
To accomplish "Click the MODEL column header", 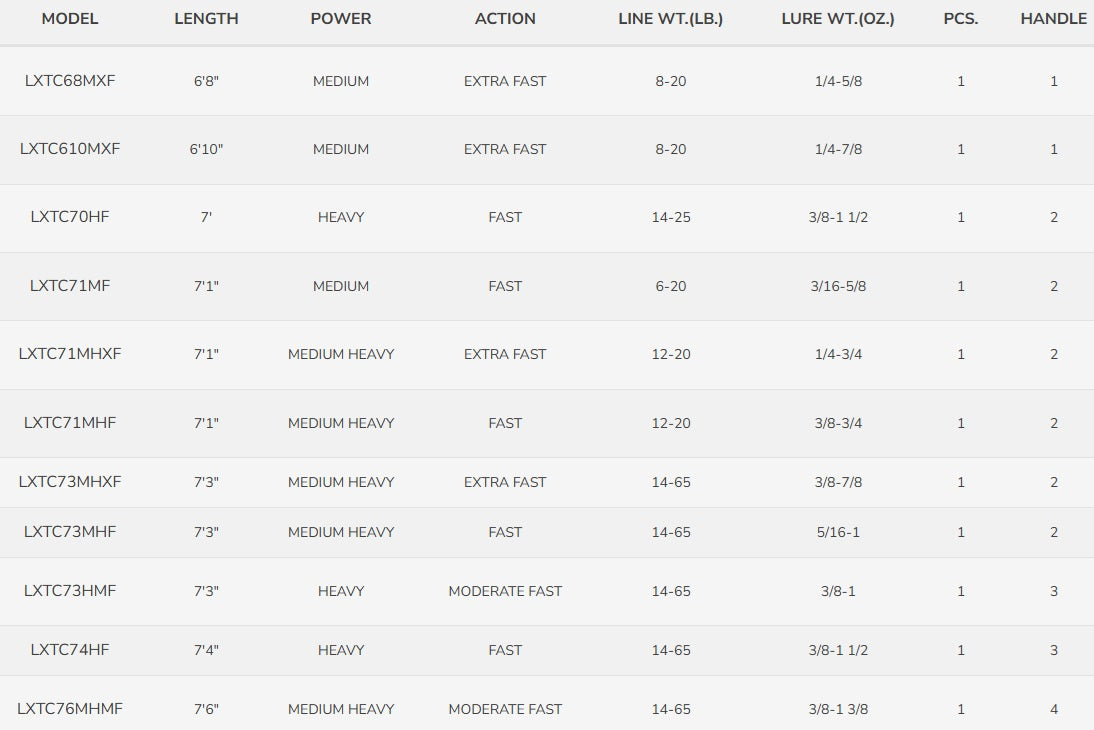I will (70, 19).
